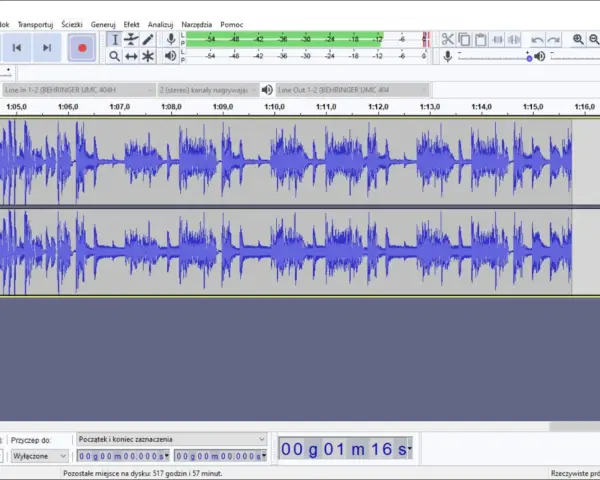Click the 1:15,0 mark on the timeline ruler
The image size is (600, 480).
point(533,107)
